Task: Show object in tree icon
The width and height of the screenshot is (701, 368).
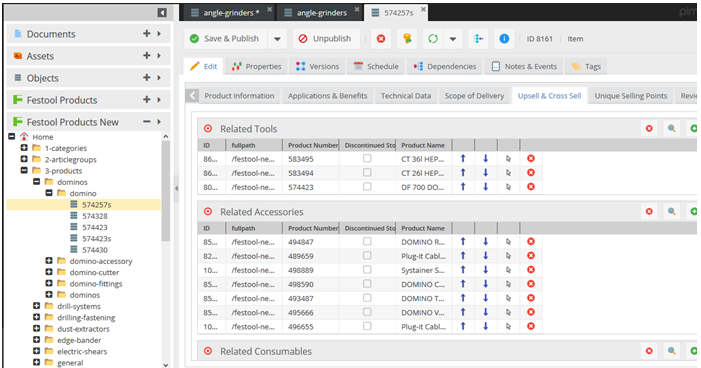Action: tap(478, 39)
